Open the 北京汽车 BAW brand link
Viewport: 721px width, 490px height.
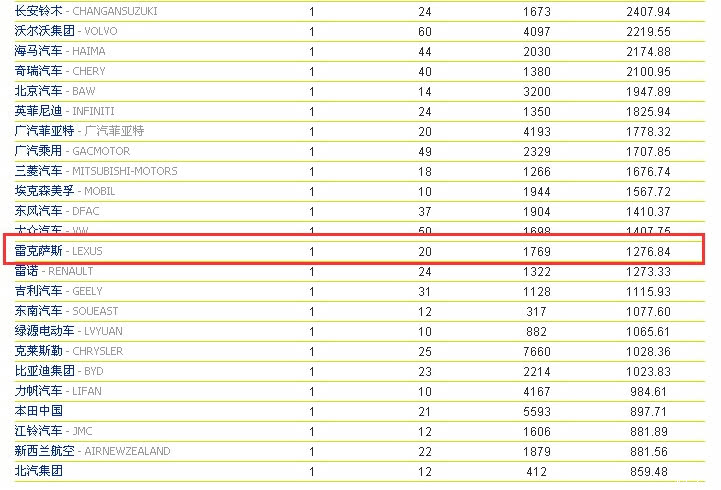(x=55, y=91)
